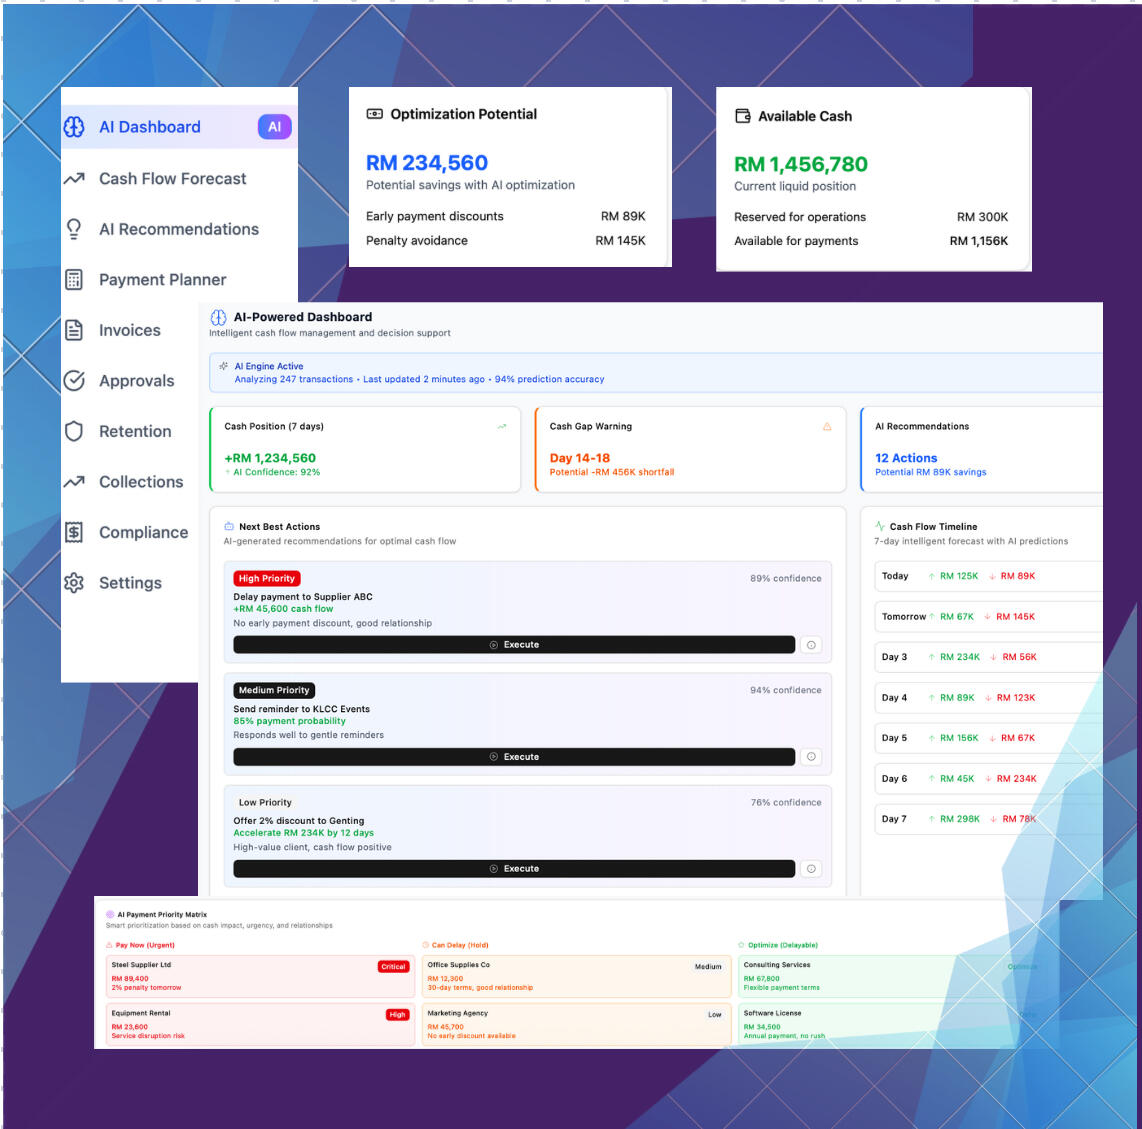Click the sparkle icon on AI Engine Active banner

(222, 366)
